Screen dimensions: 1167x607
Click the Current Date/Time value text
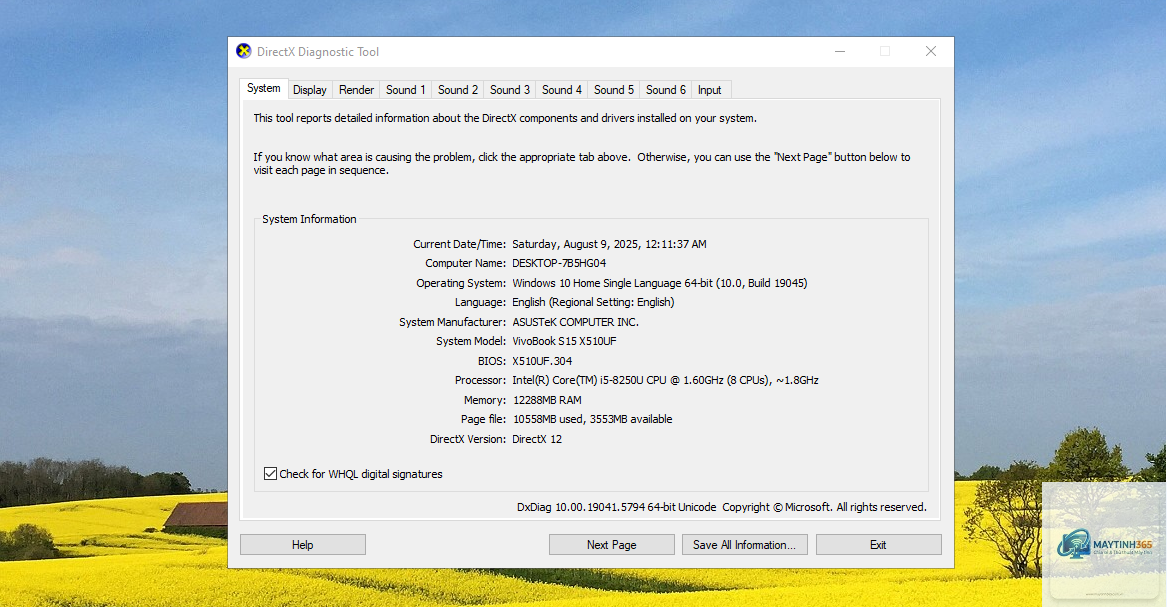point(610,244)
